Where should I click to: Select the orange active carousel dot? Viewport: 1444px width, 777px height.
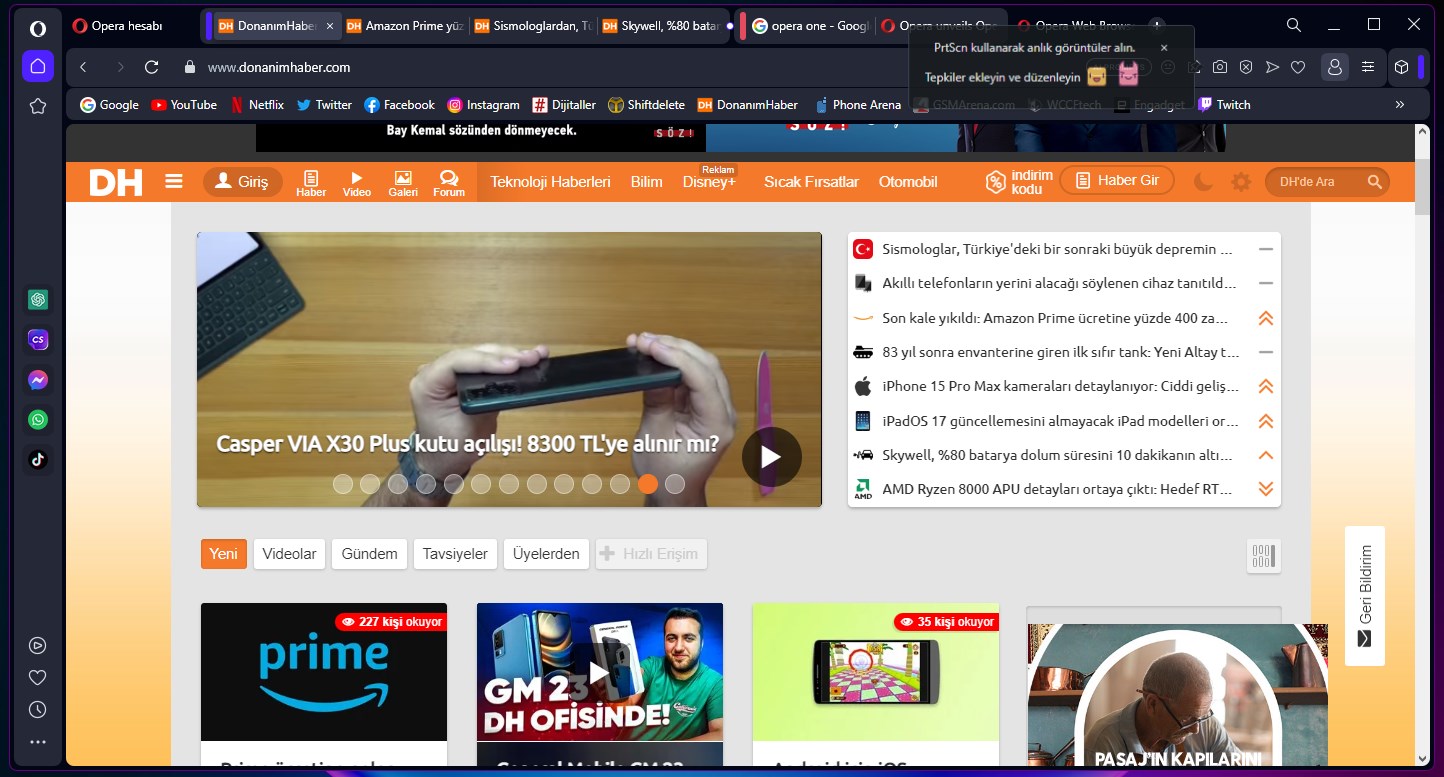click(648, 484)
